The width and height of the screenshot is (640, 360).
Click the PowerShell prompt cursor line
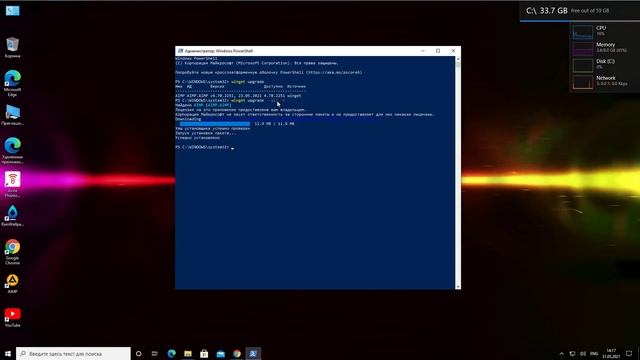pos(205,147)
